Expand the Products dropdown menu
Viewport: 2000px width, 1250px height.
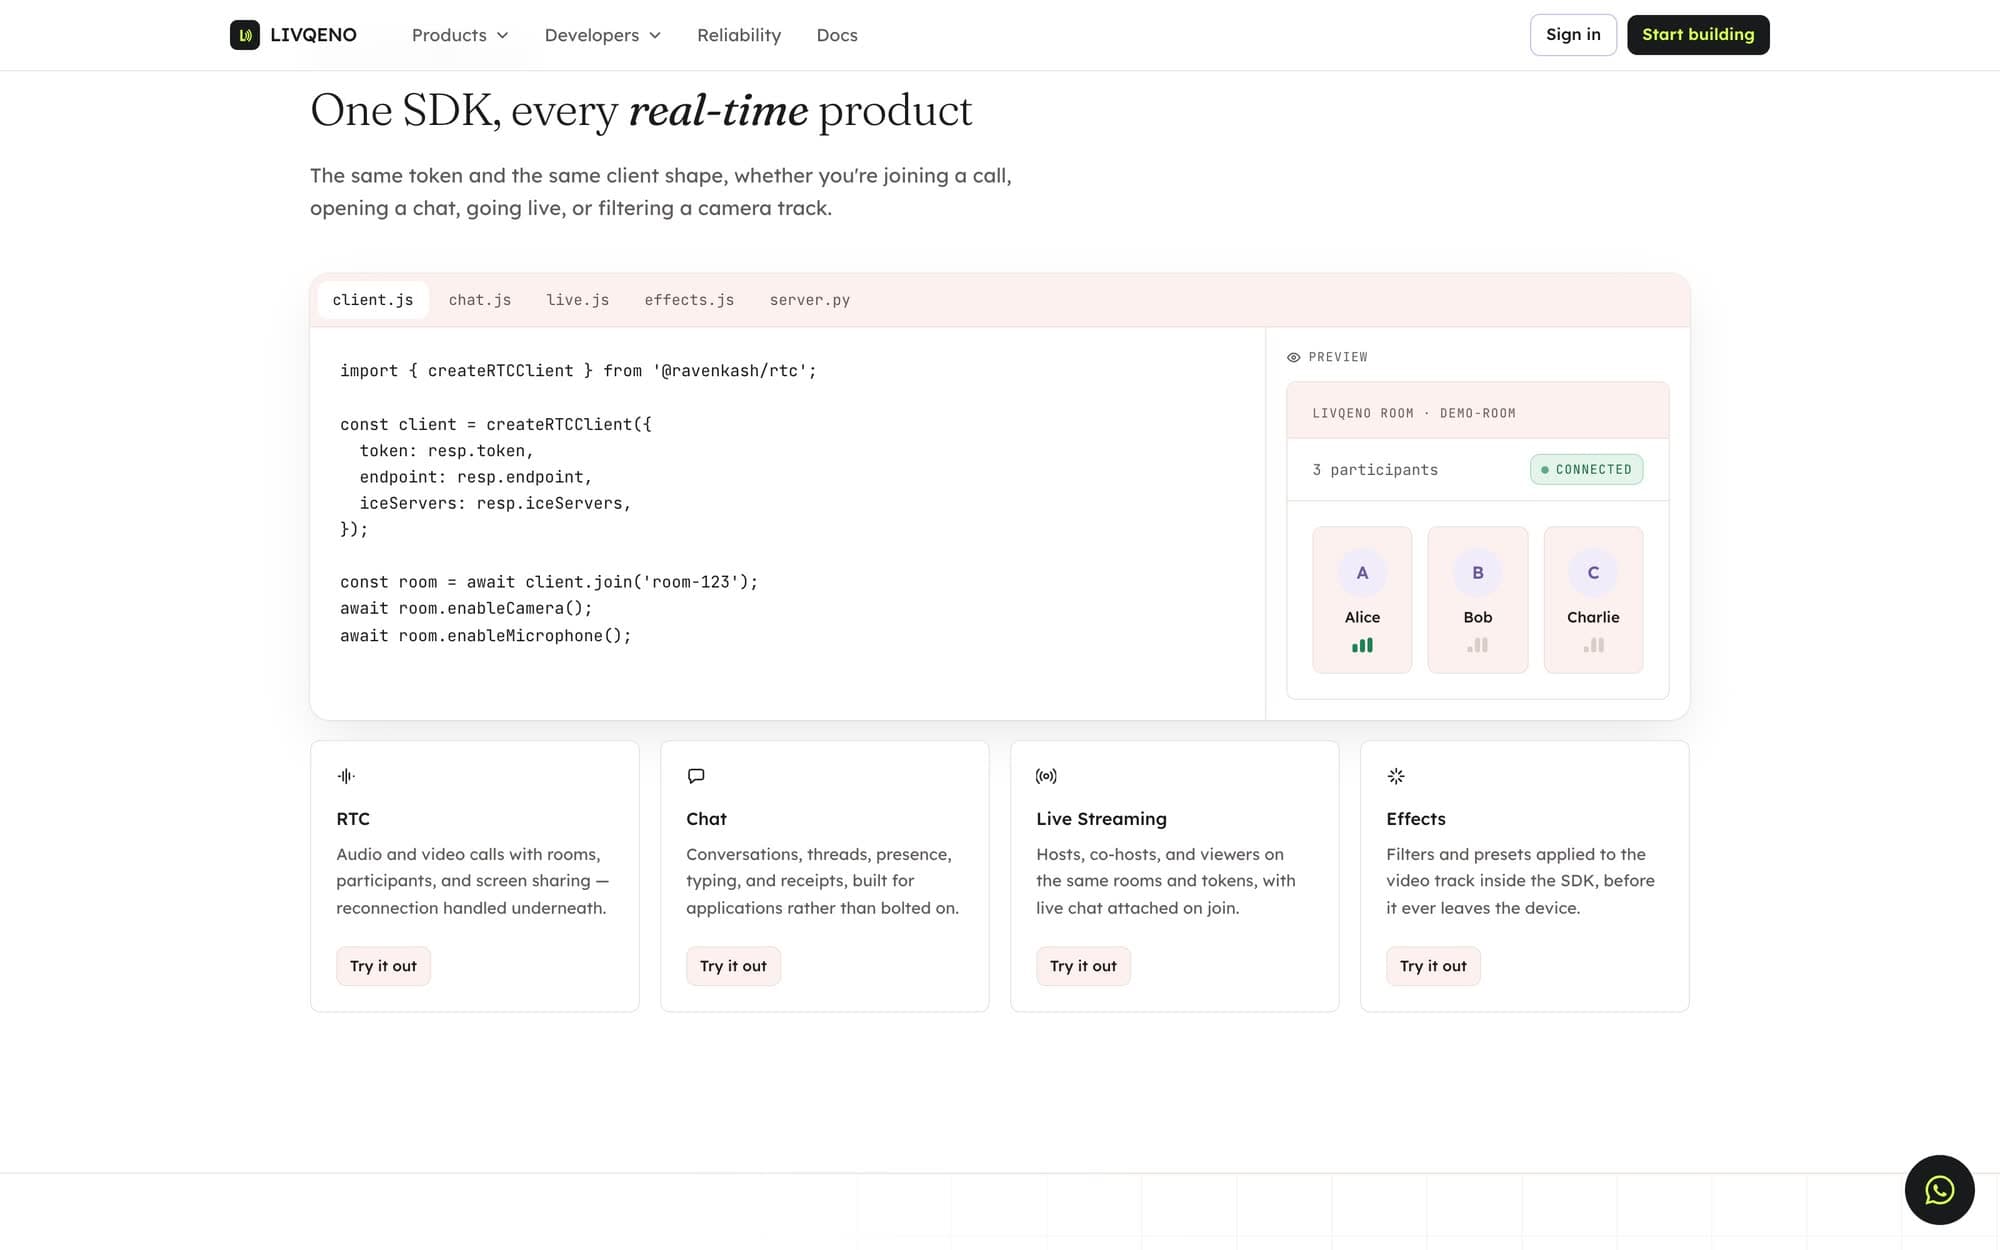point(460,35)
